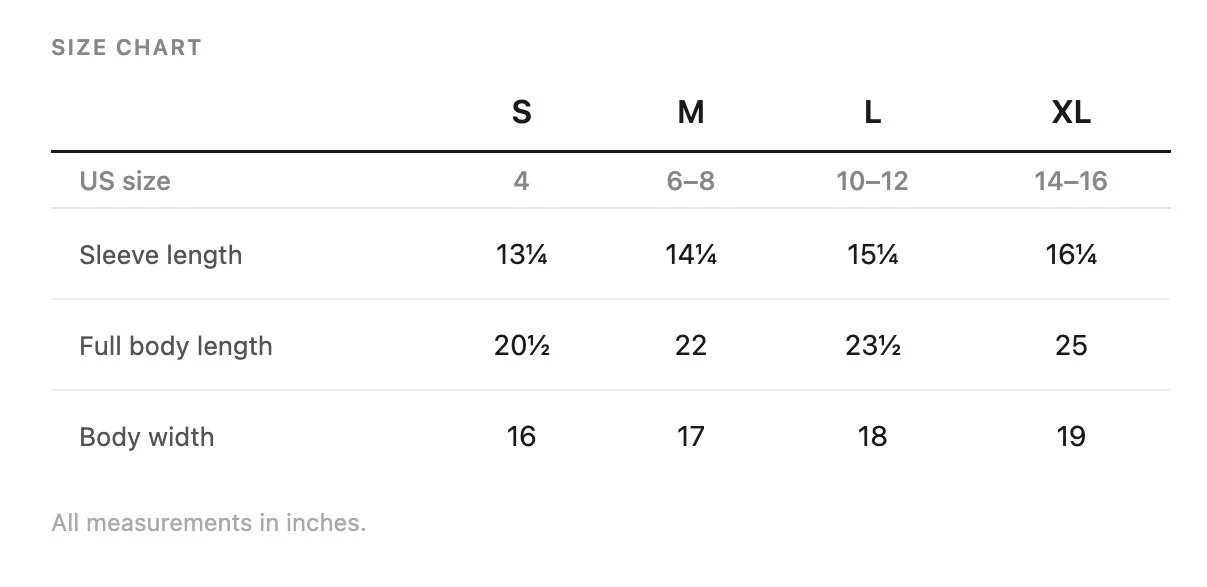
Task: Click the body width 16 value
Action: (x=521, y=437)
